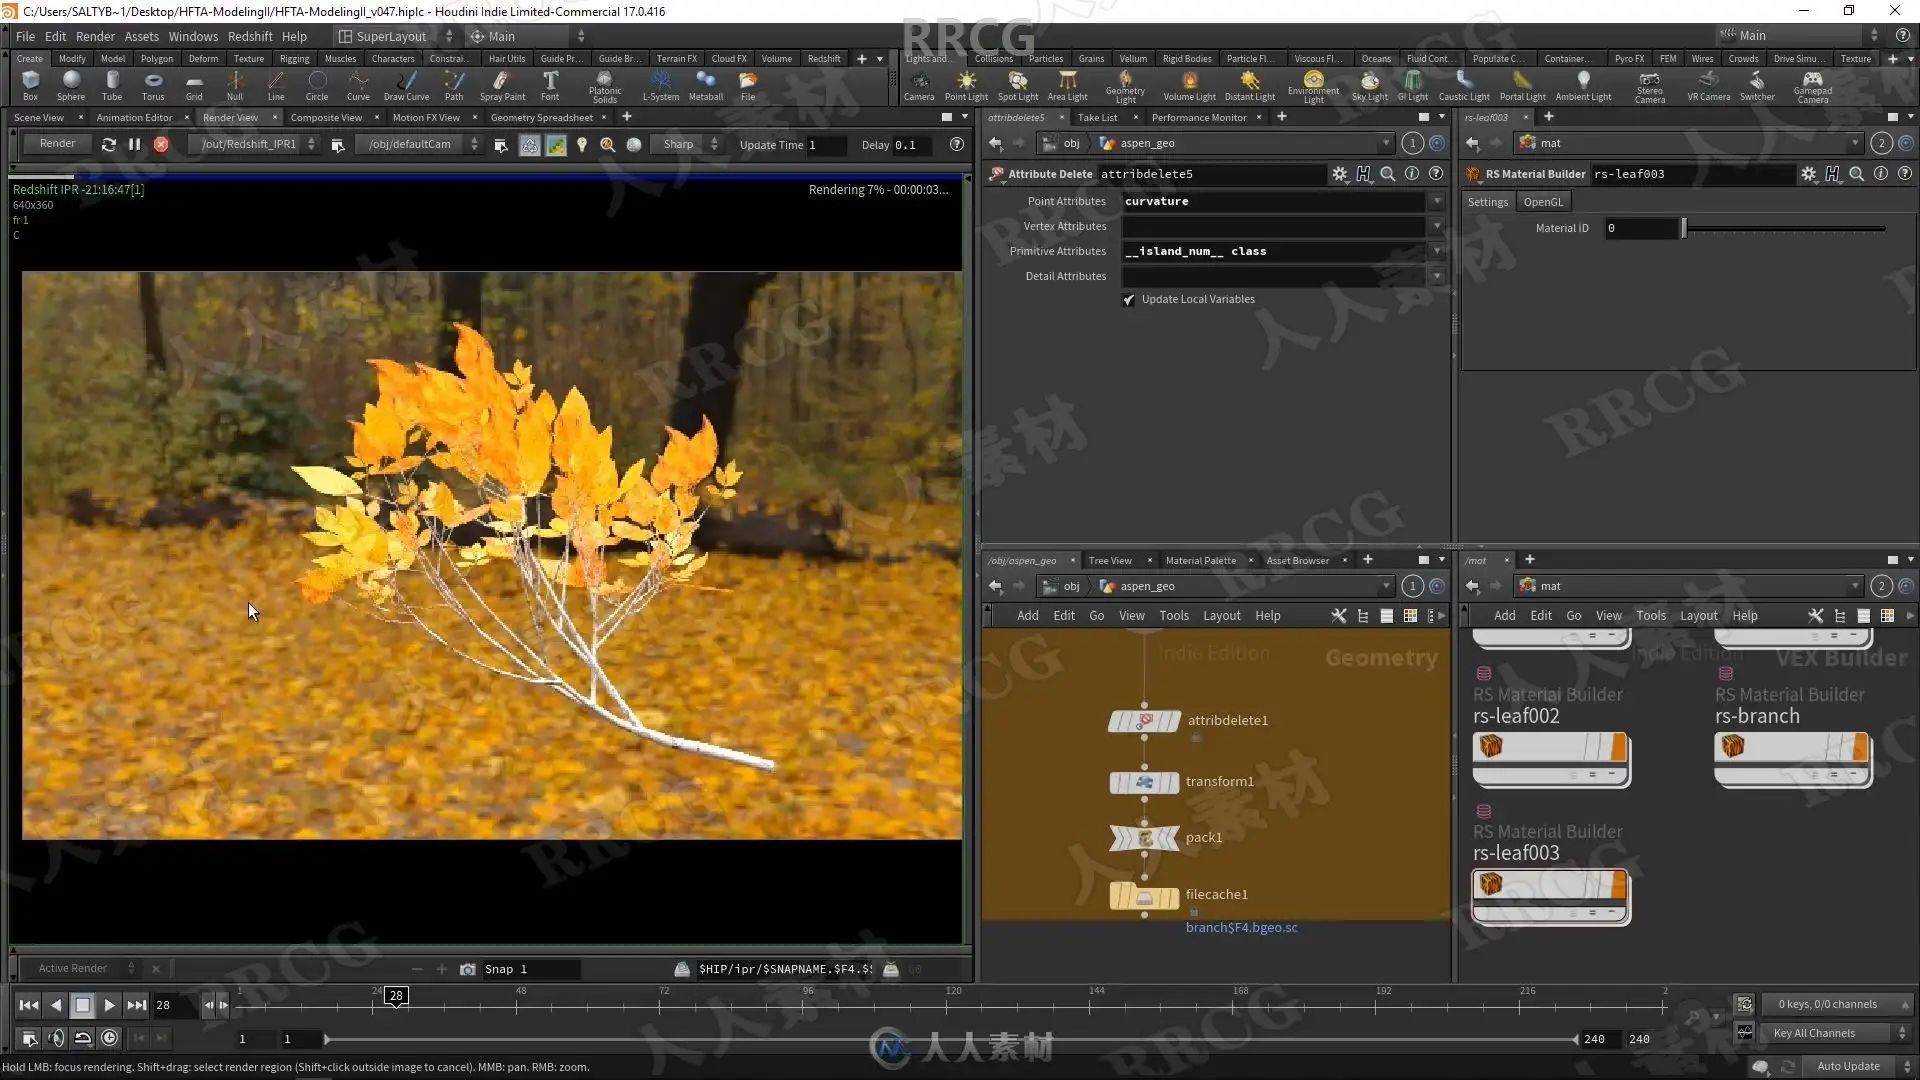Open Point Attributes dropdown arrow
1920x1080 pixels.
(1436, 201)
